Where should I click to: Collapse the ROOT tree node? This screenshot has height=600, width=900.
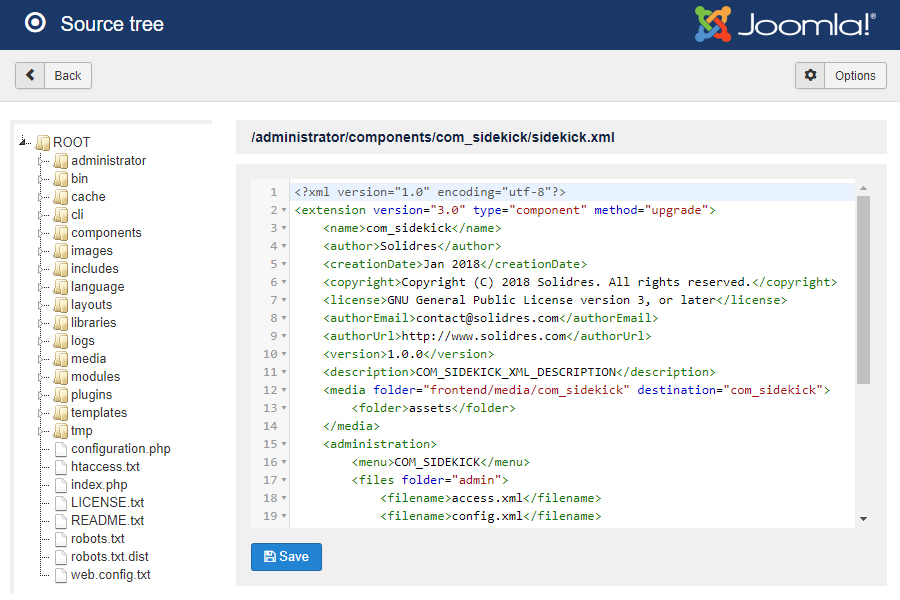click(x=22, y=142)
